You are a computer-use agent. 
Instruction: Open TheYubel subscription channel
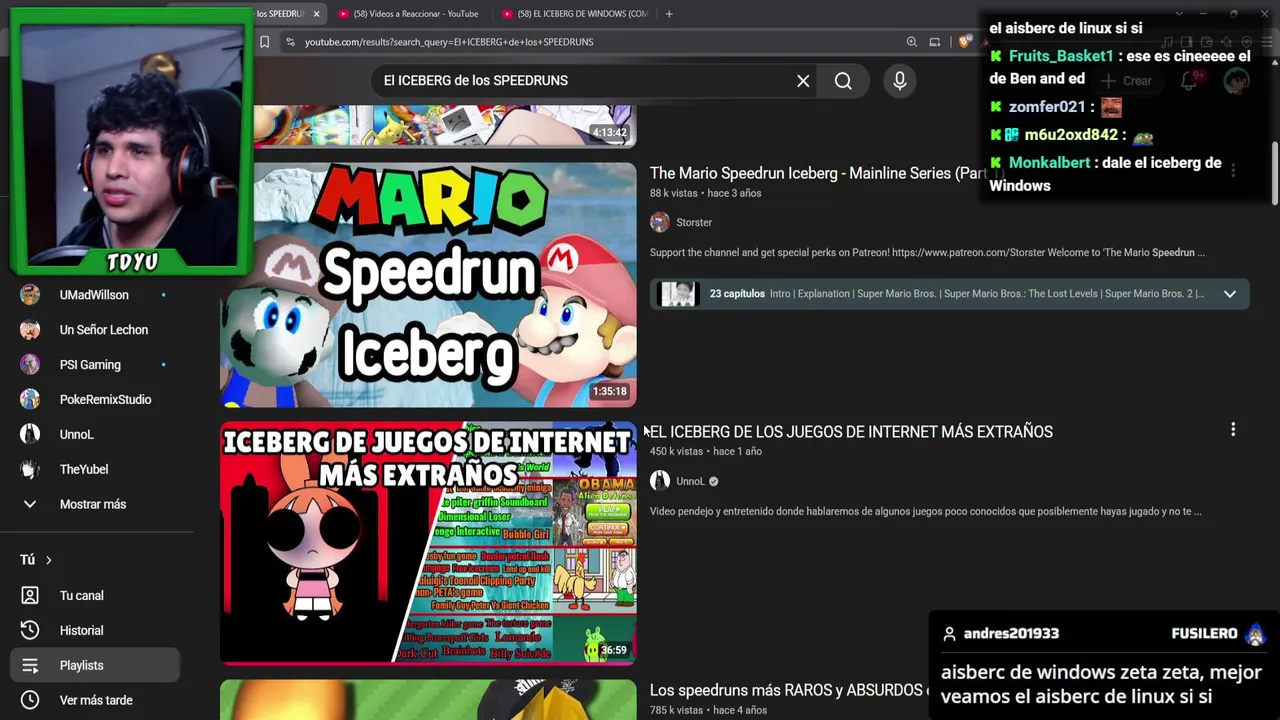84,470
